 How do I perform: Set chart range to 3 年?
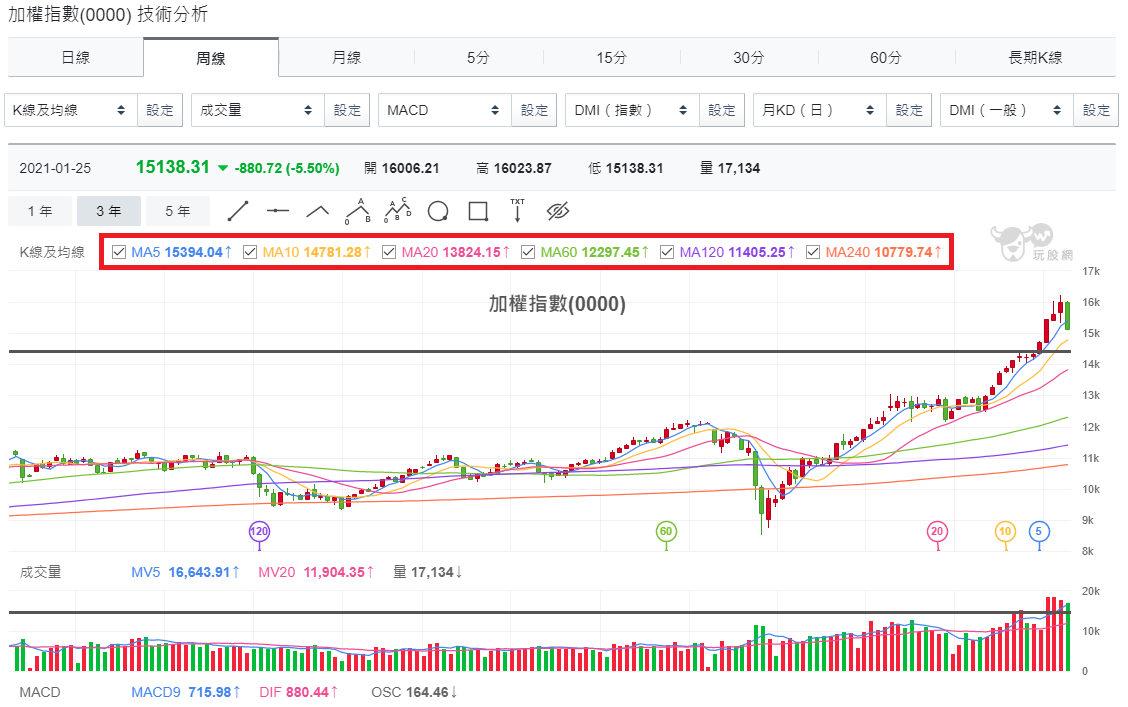pos(109,211)
